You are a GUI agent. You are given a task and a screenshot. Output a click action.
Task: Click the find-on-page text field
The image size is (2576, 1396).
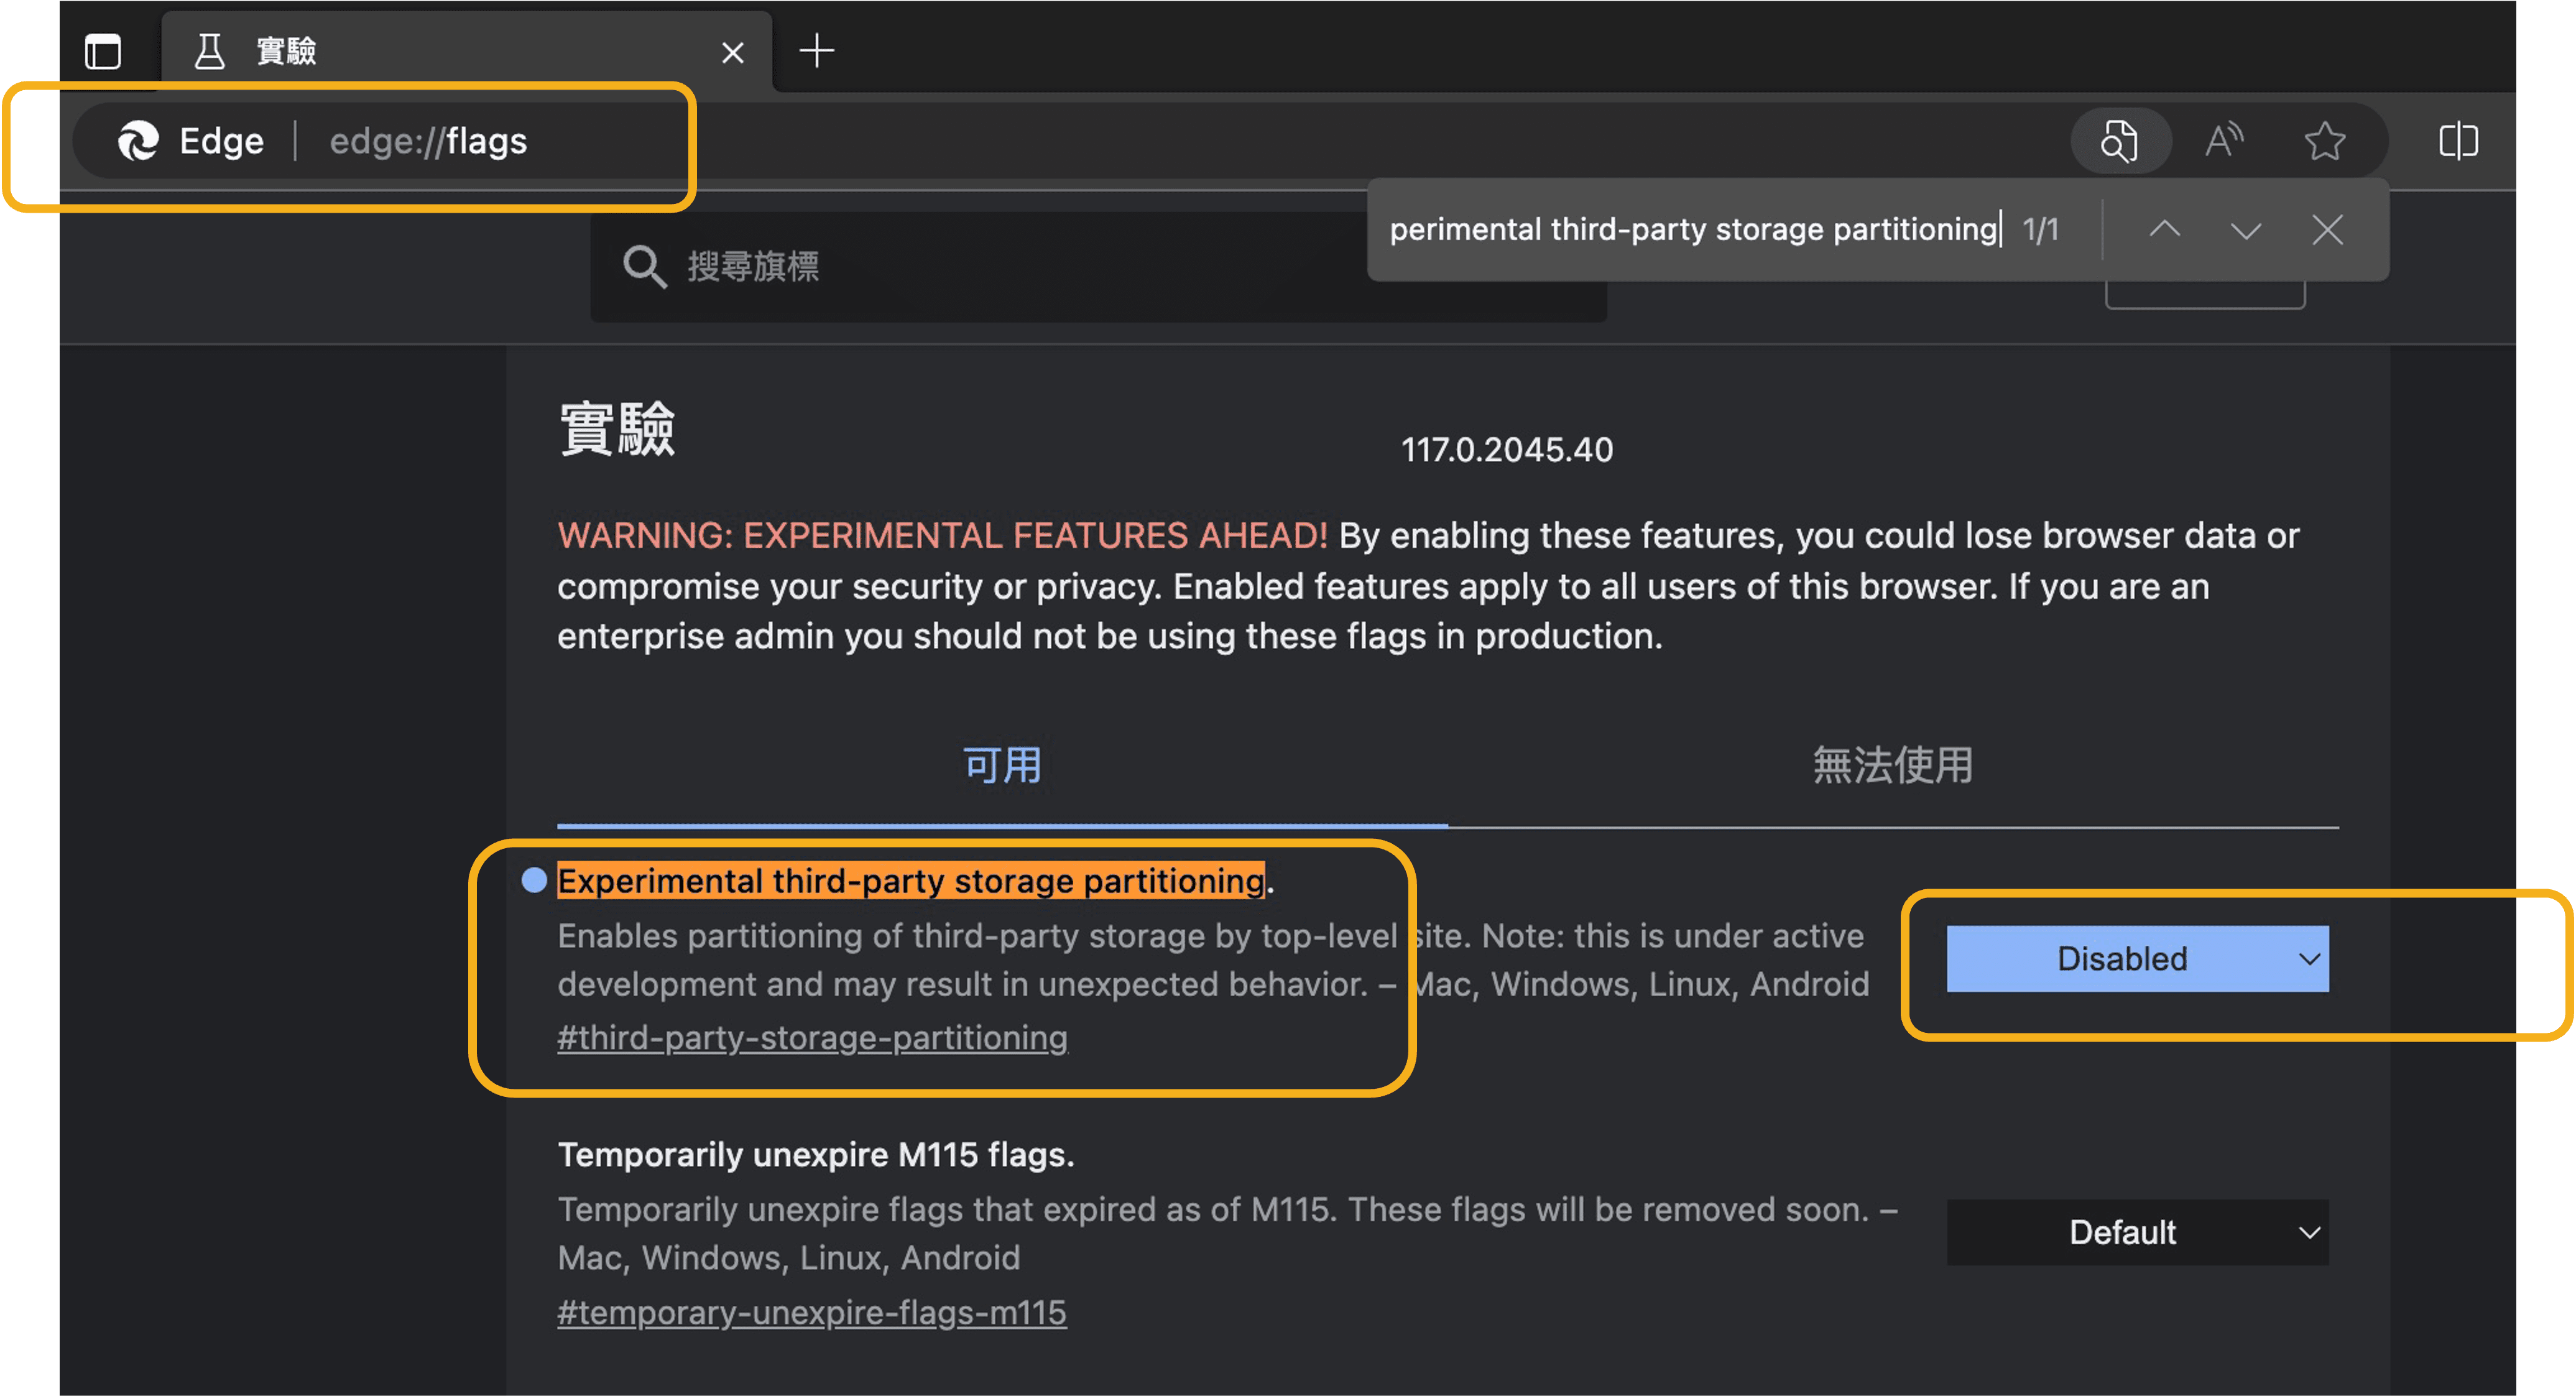pos(1695,229)
